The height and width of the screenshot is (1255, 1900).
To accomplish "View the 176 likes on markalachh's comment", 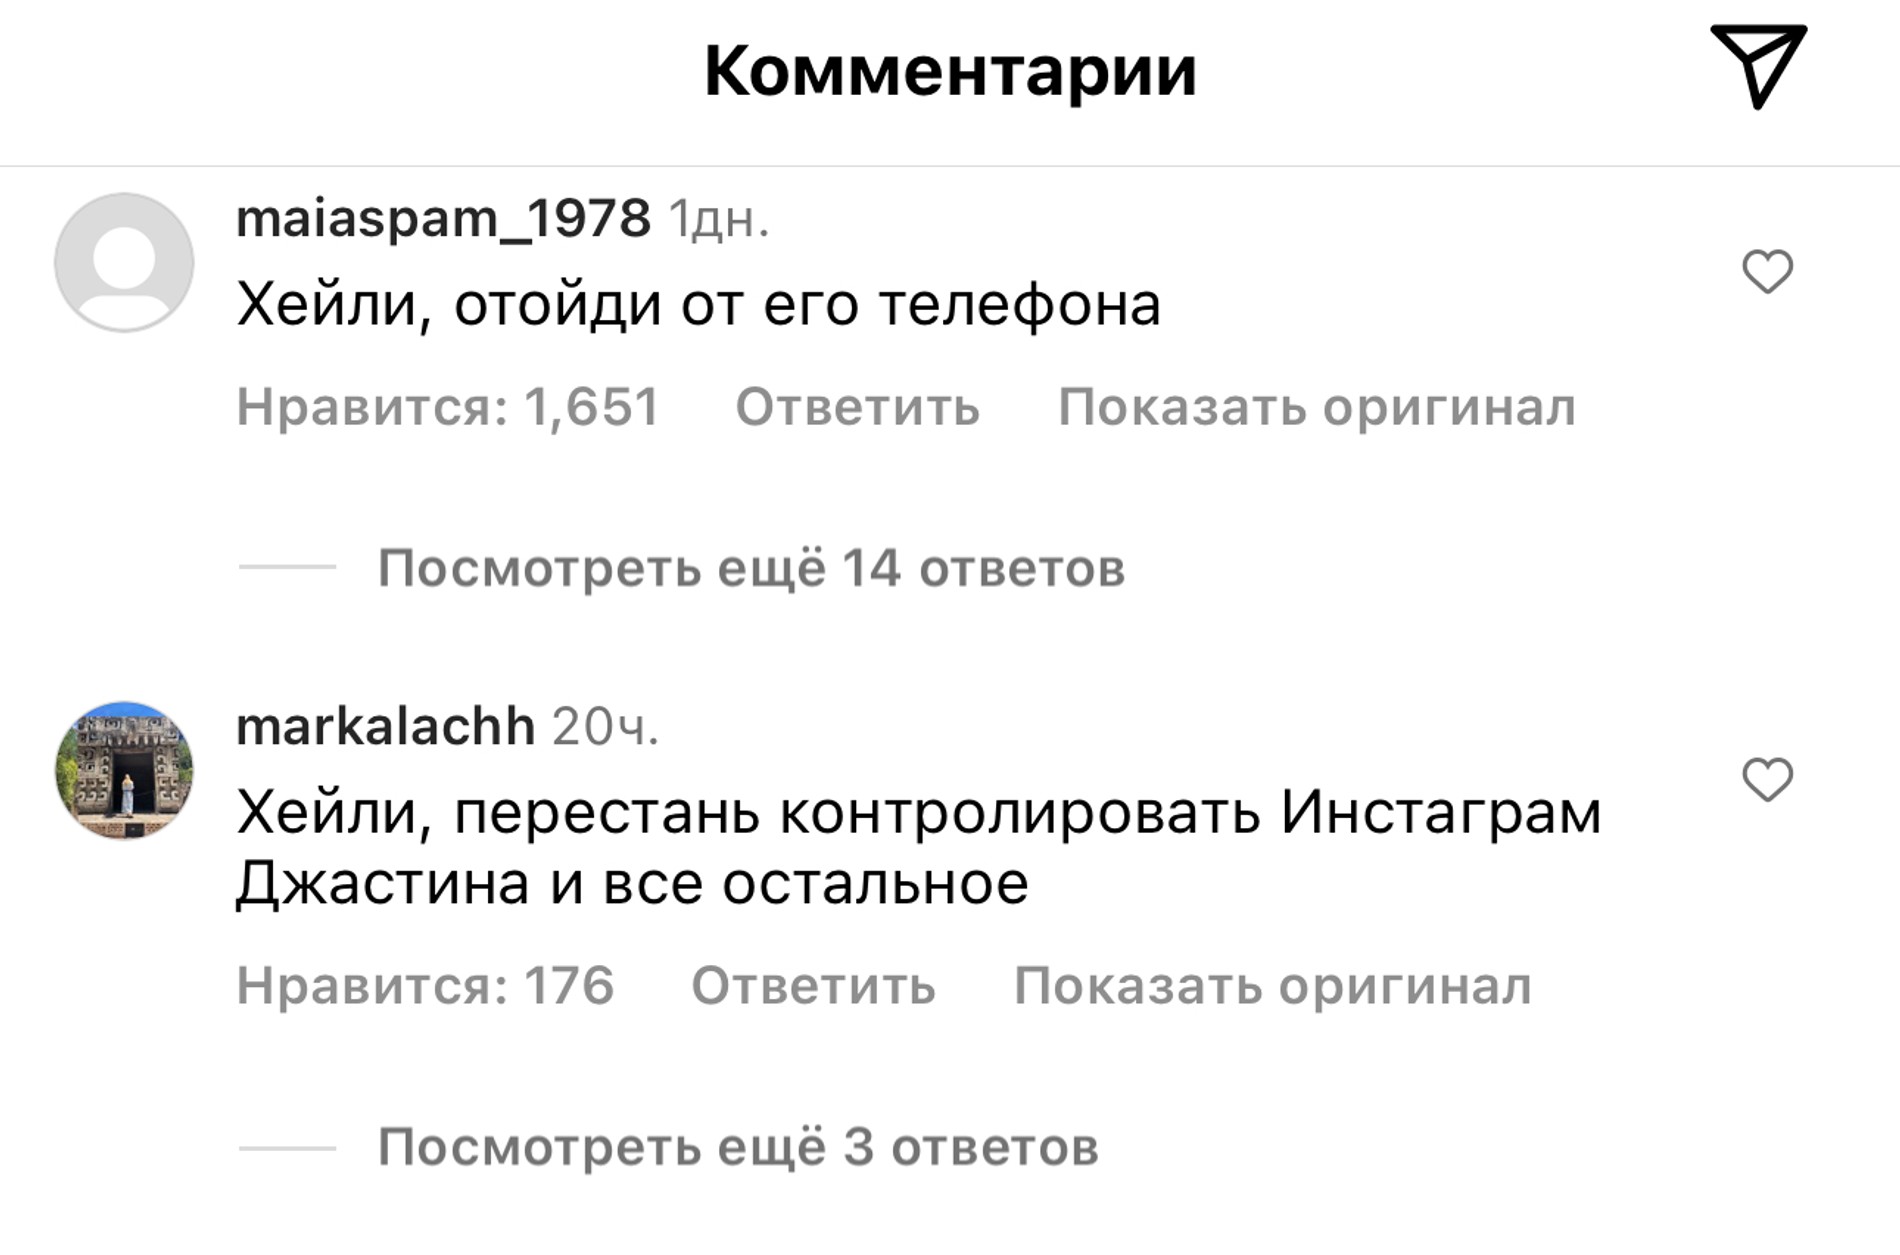I will (x=425, y=986).
